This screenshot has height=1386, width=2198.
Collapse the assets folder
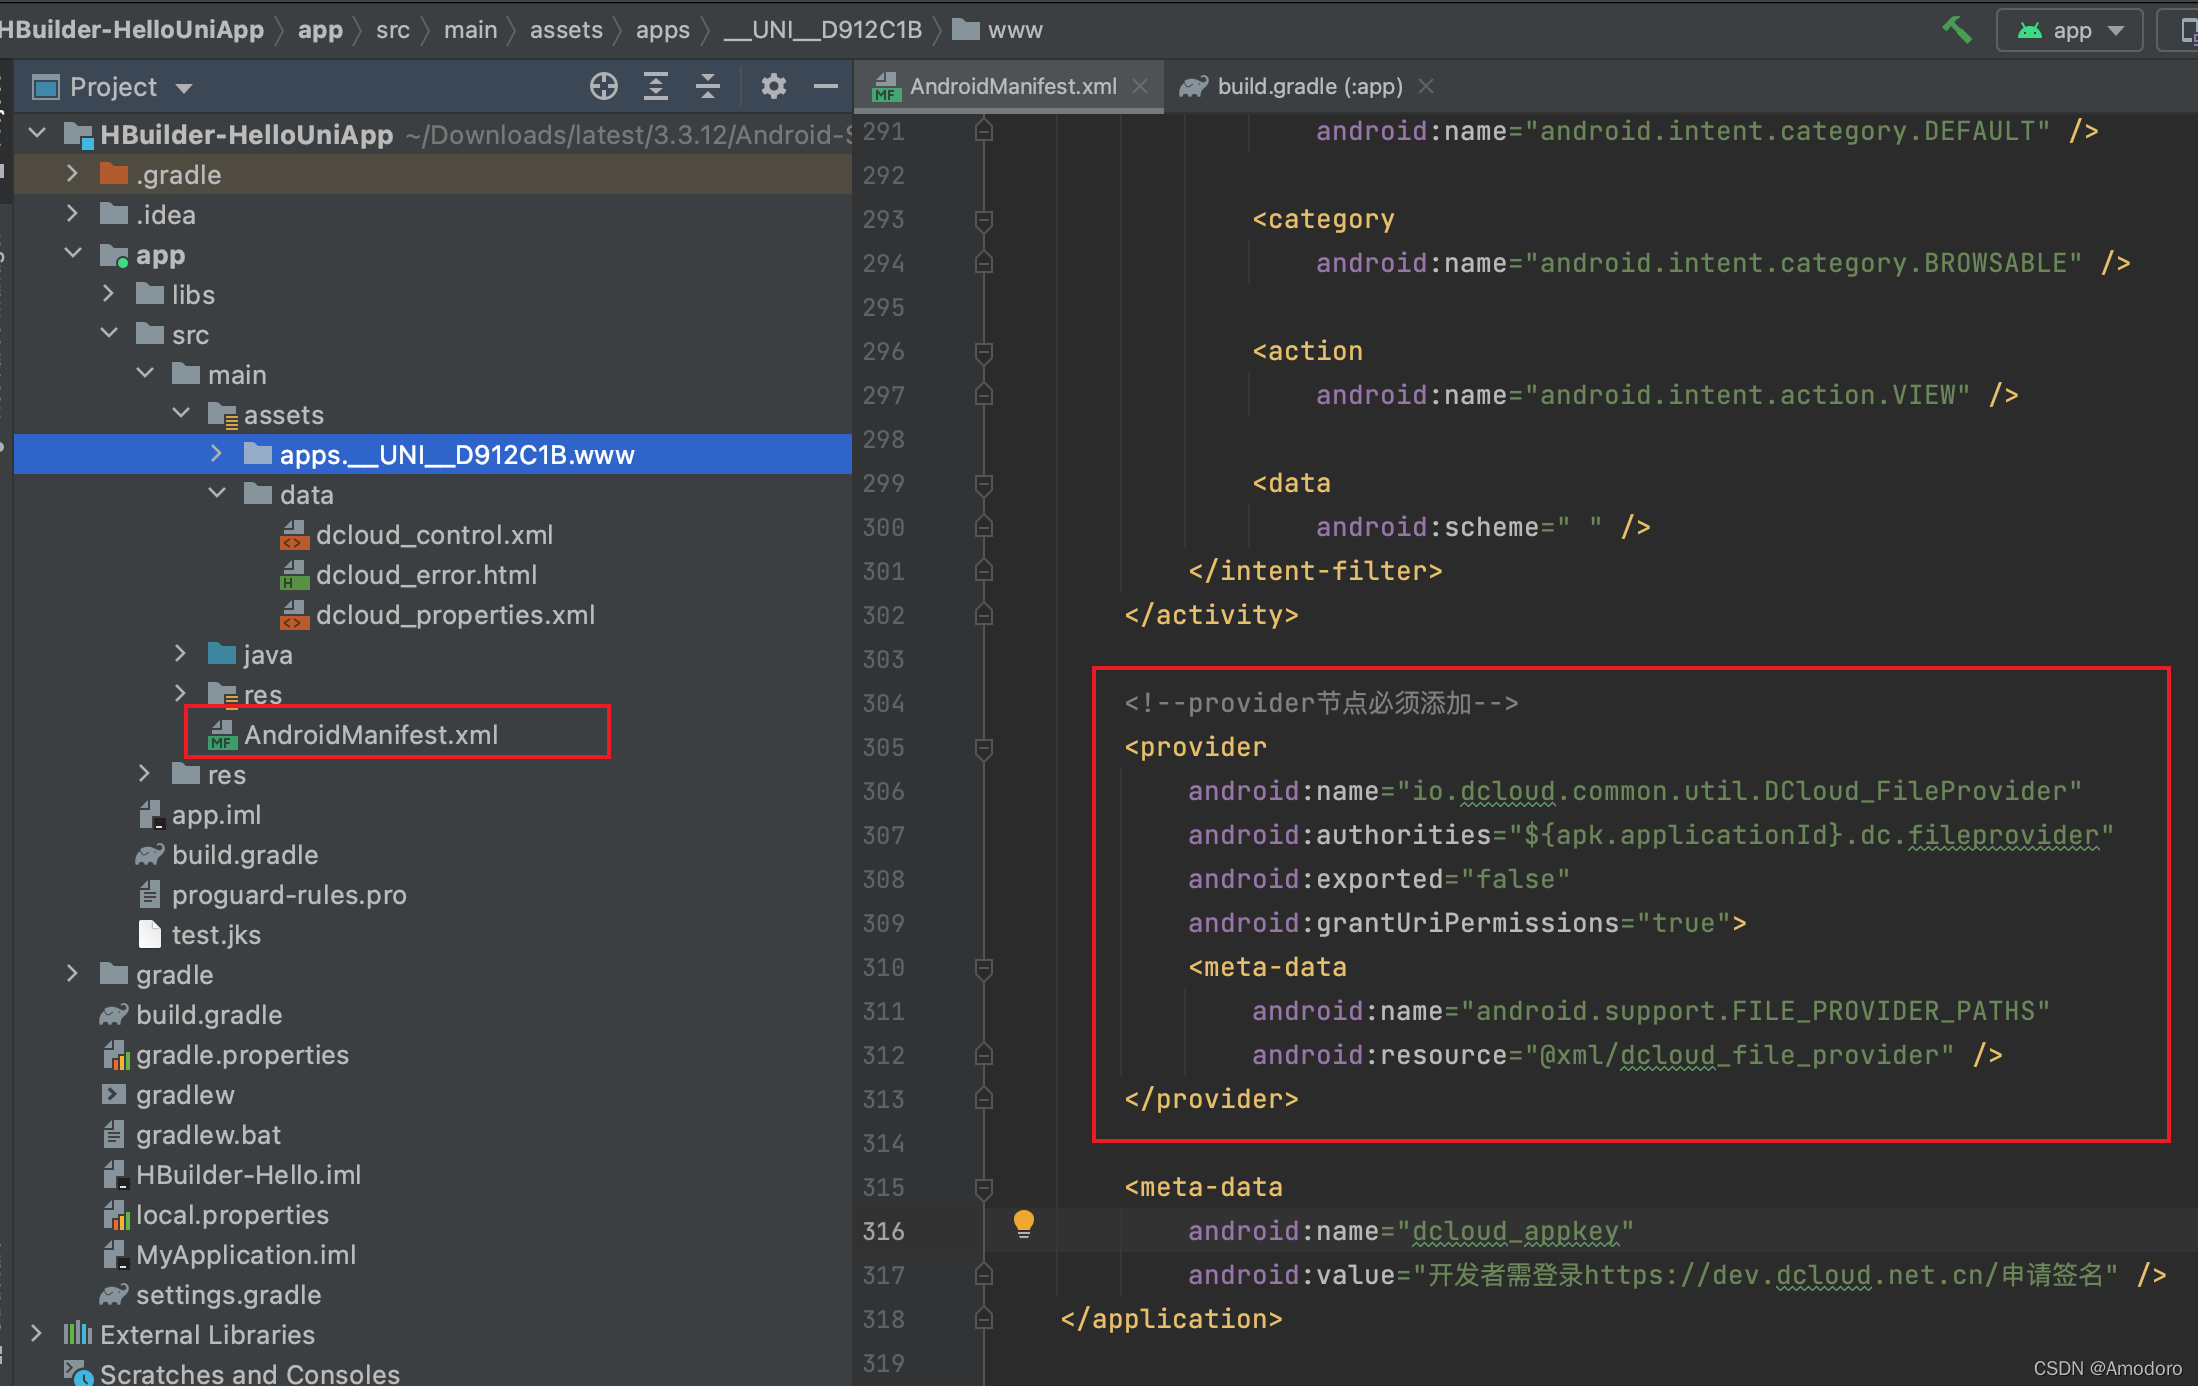[x=180, y=414]
